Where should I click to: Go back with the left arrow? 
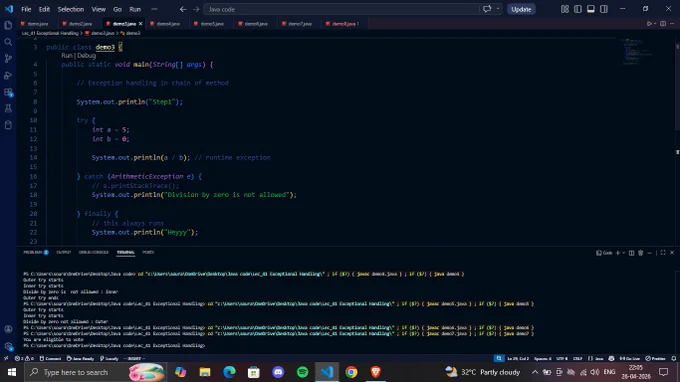point(183,9)
